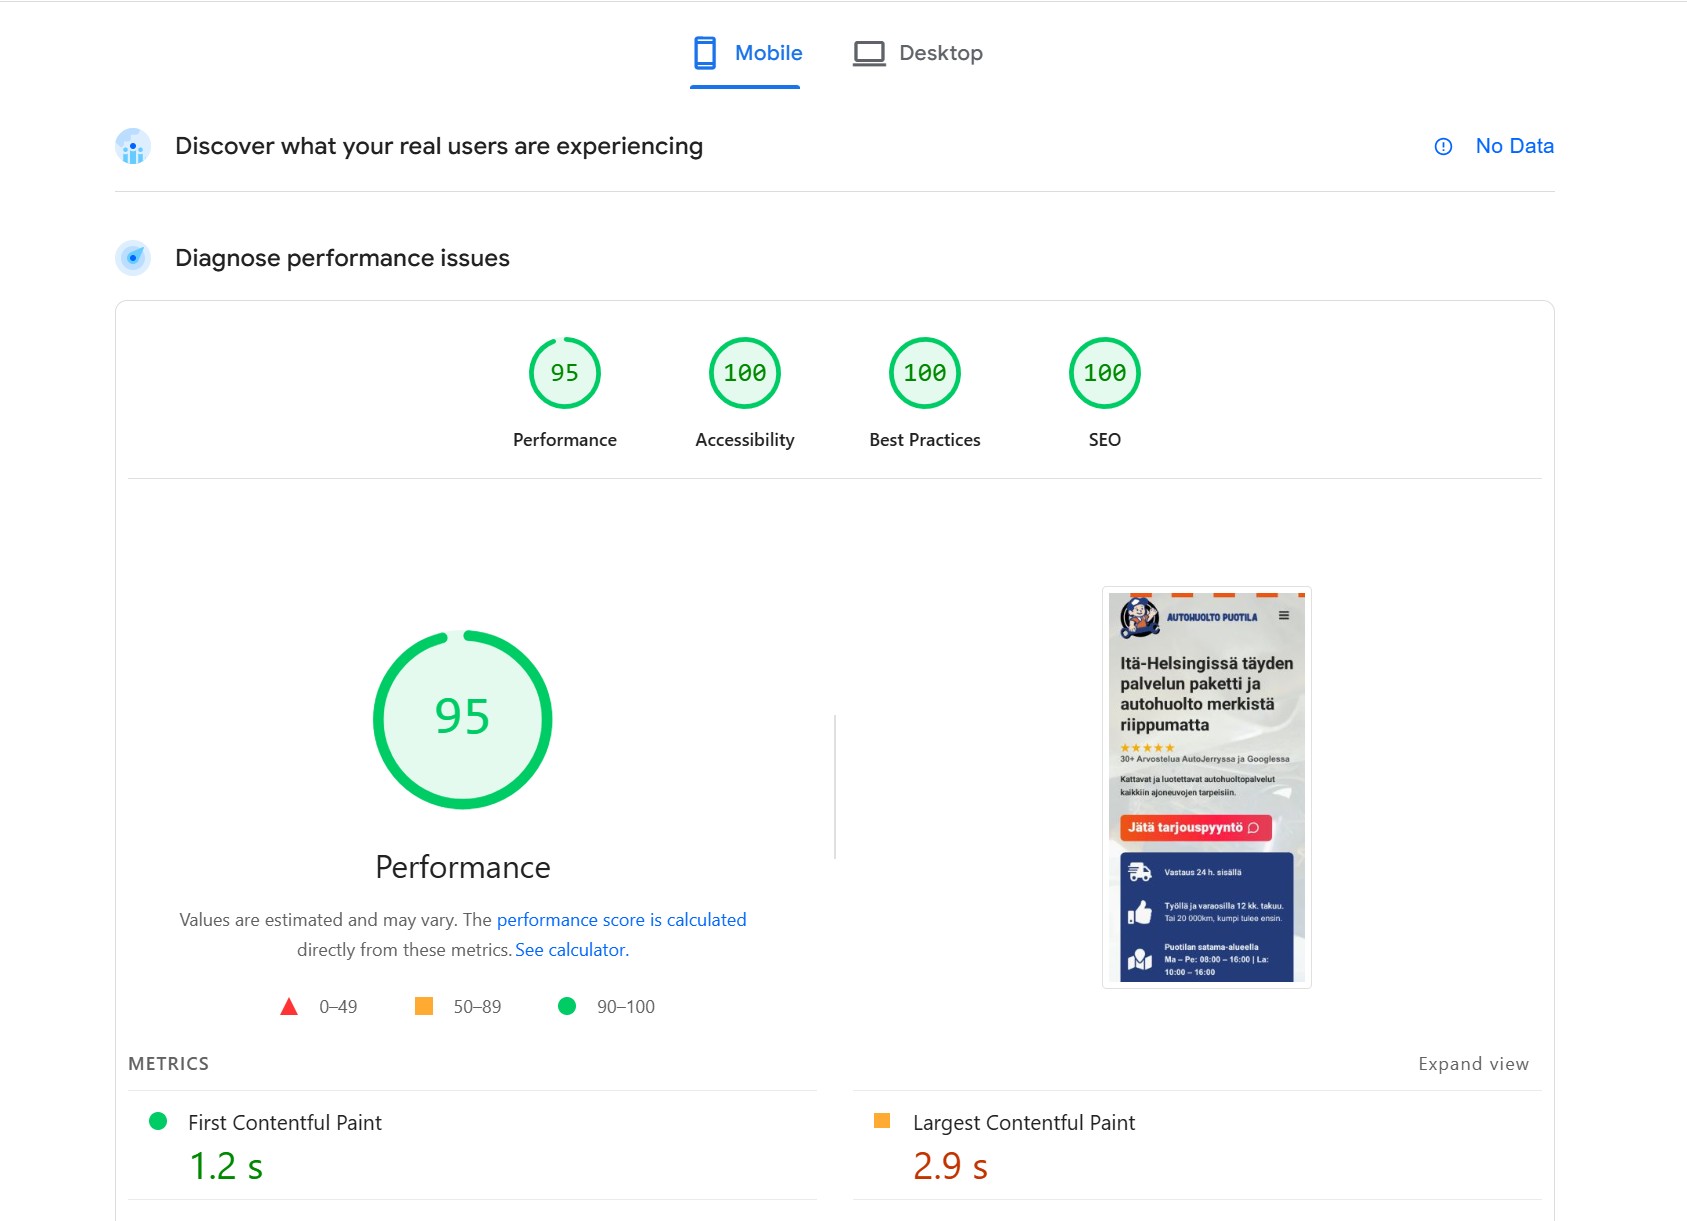This screenshot has height=1221, width=1687.
Task: Click the info icon beside No Data
Action: tap(1443, 147)
